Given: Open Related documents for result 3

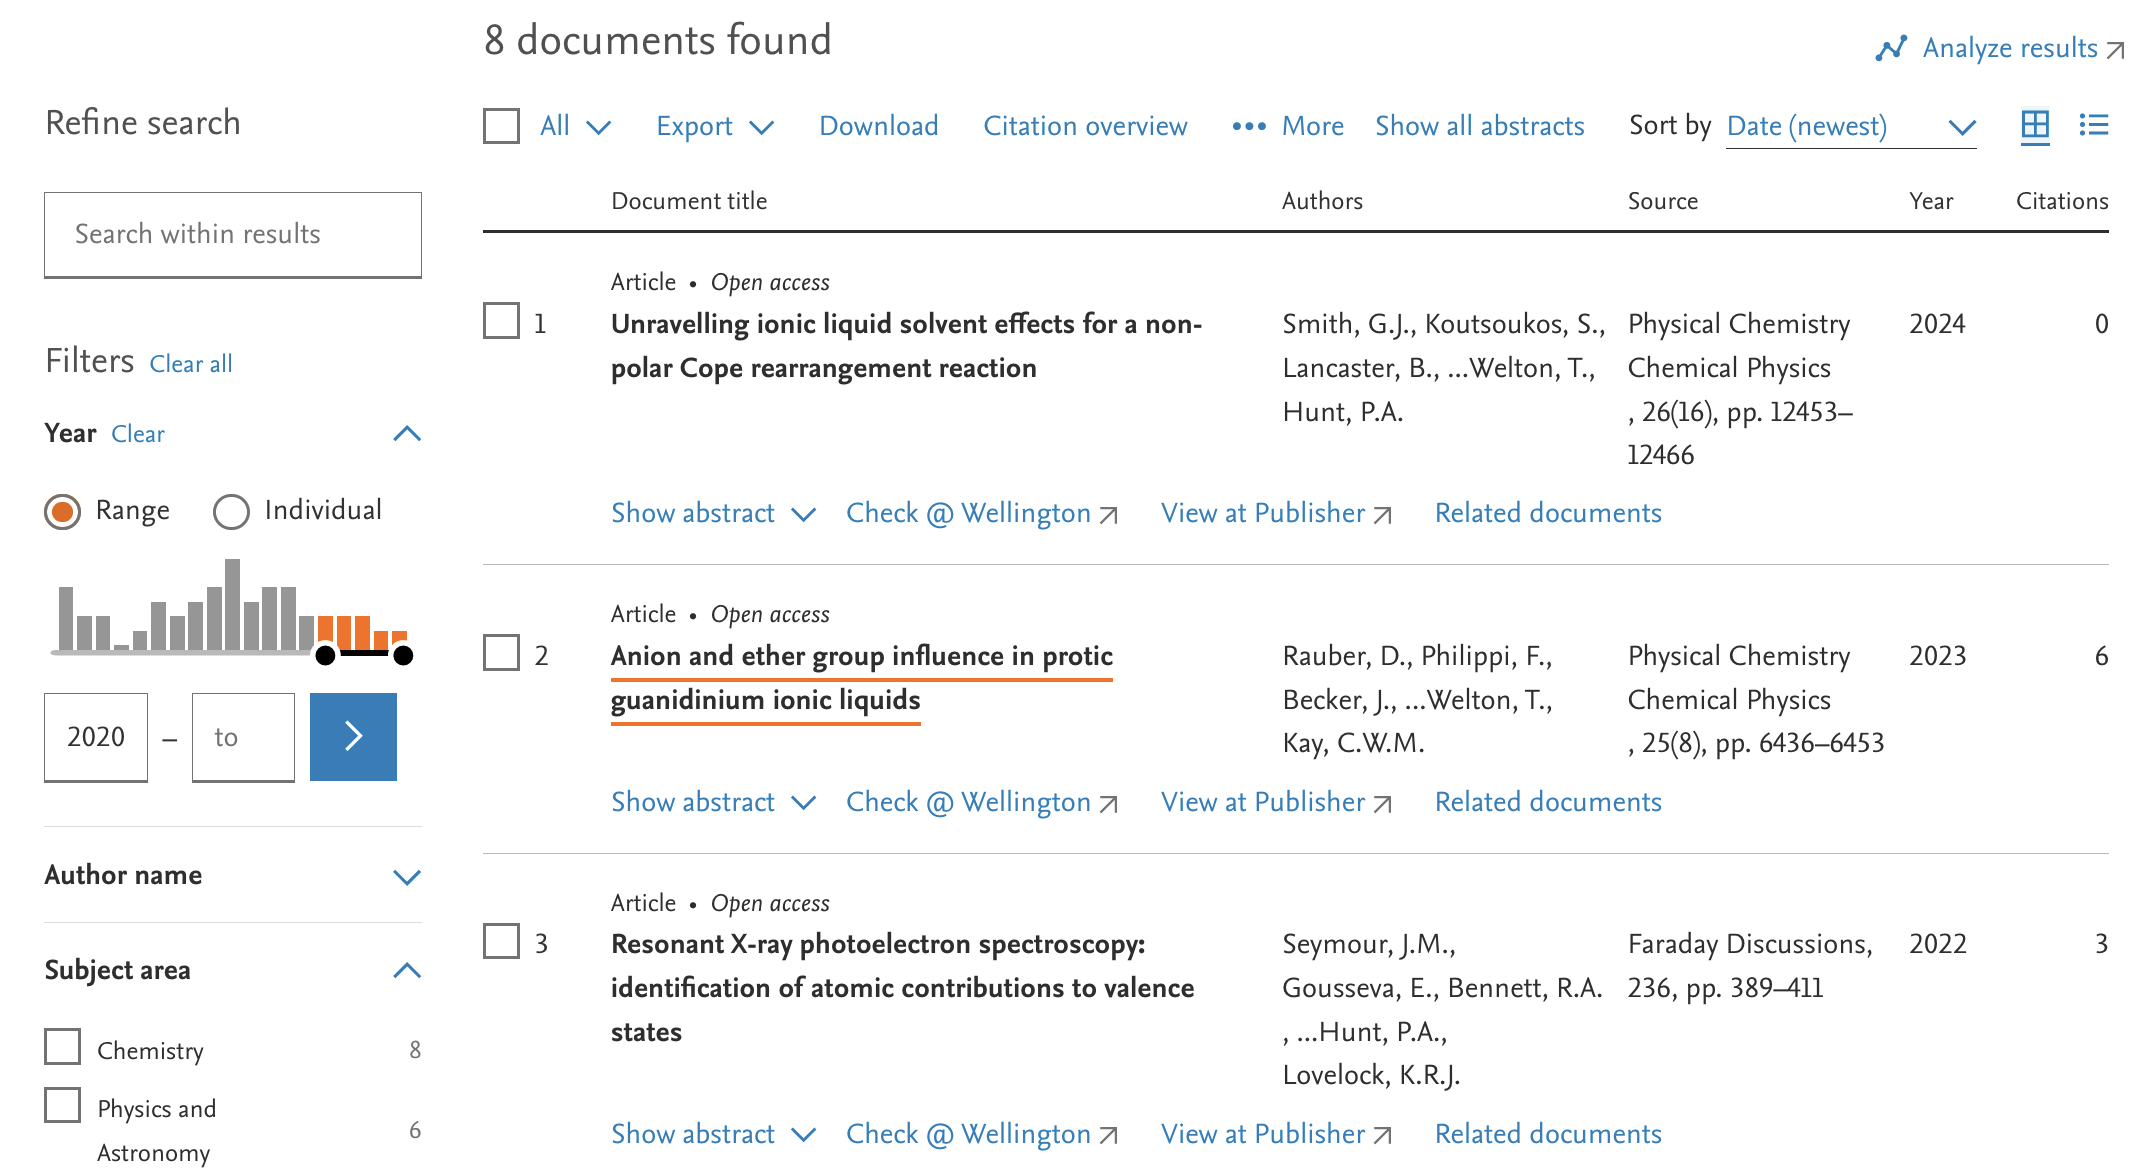Looking at the screenshot, I should click(1547, 1134).
